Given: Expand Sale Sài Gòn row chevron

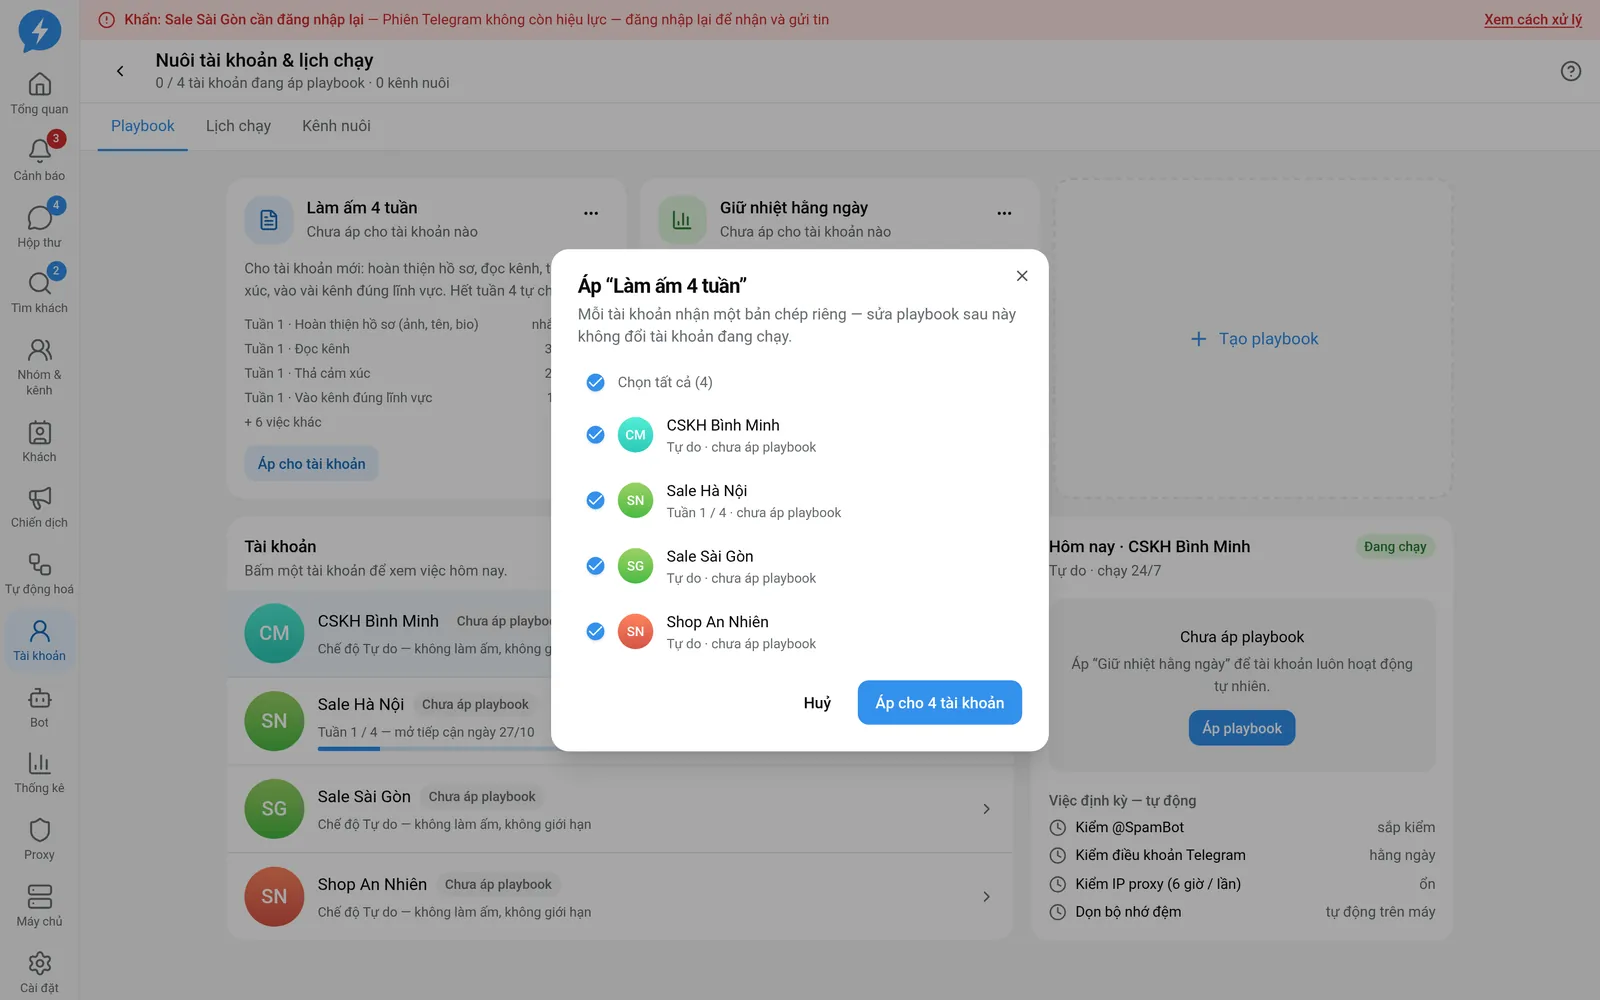Looking at the screenshot, I should (986, 809).
